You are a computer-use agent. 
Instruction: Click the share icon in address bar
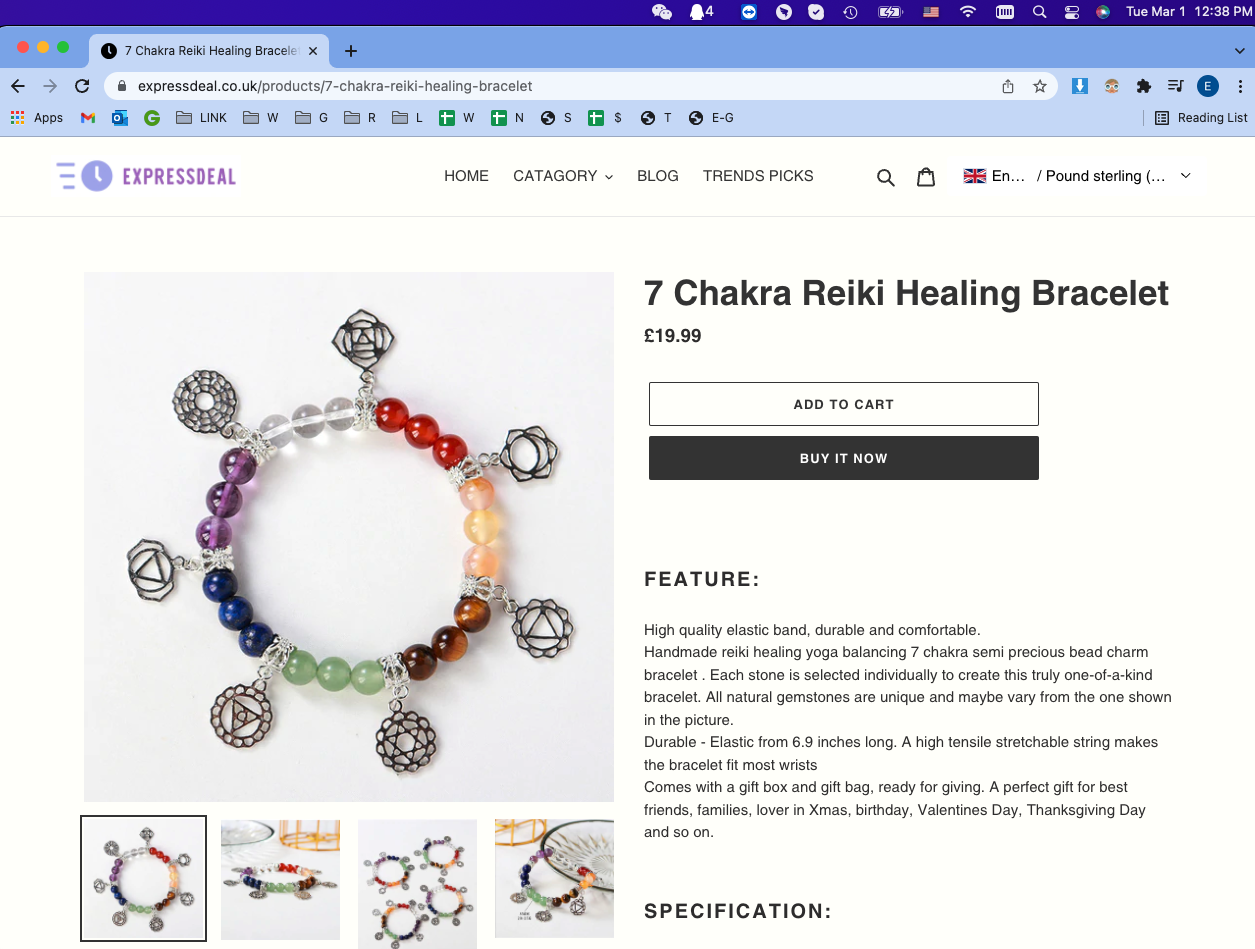(1008, 86)
